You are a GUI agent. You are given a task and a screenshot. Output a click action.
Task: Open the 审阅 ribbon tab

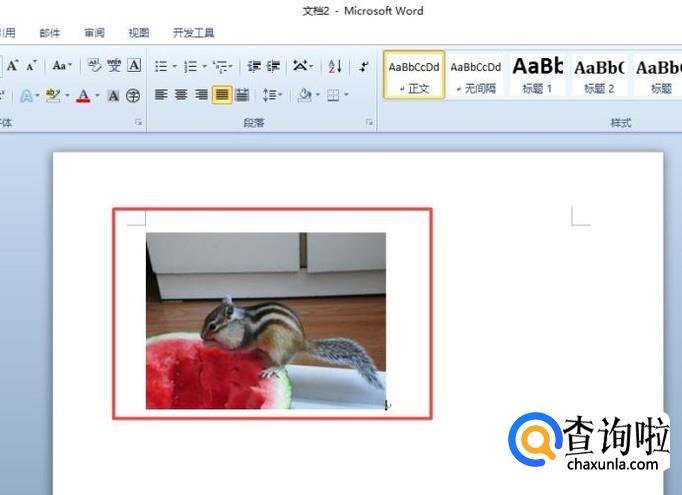pyautogui.click(x=94, y=33)
